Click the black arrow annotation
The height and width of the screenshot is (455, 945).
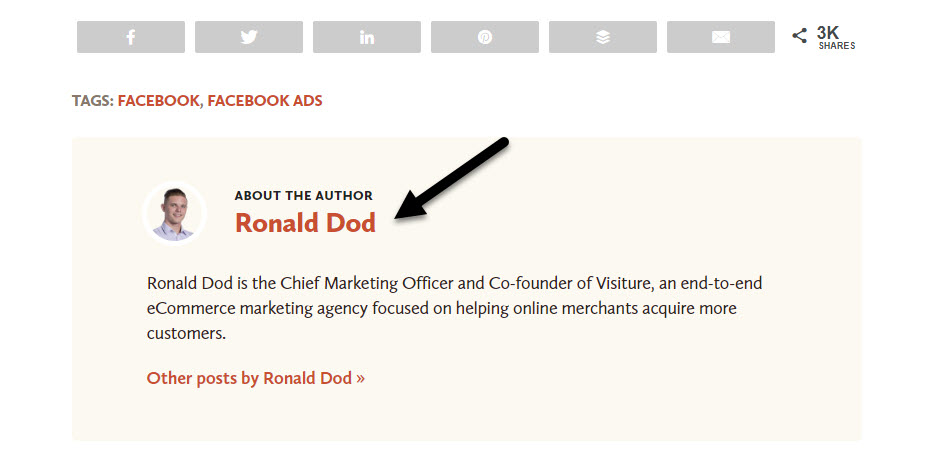(x=453, y=178)
